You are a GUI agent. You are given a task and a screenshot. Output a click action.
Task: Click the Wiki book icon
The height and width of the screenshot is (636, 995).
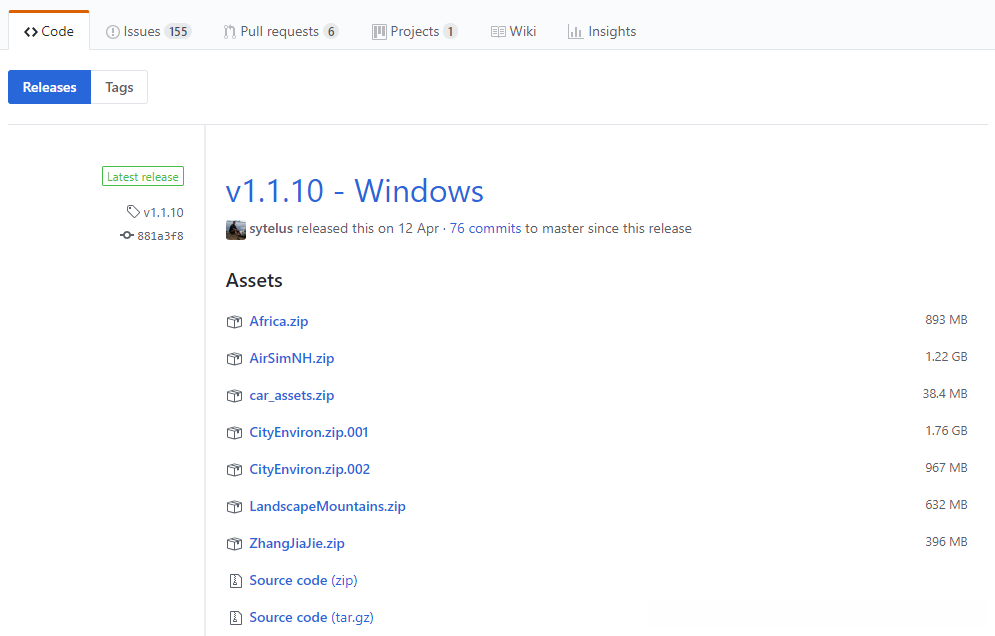tap(498, 32)
